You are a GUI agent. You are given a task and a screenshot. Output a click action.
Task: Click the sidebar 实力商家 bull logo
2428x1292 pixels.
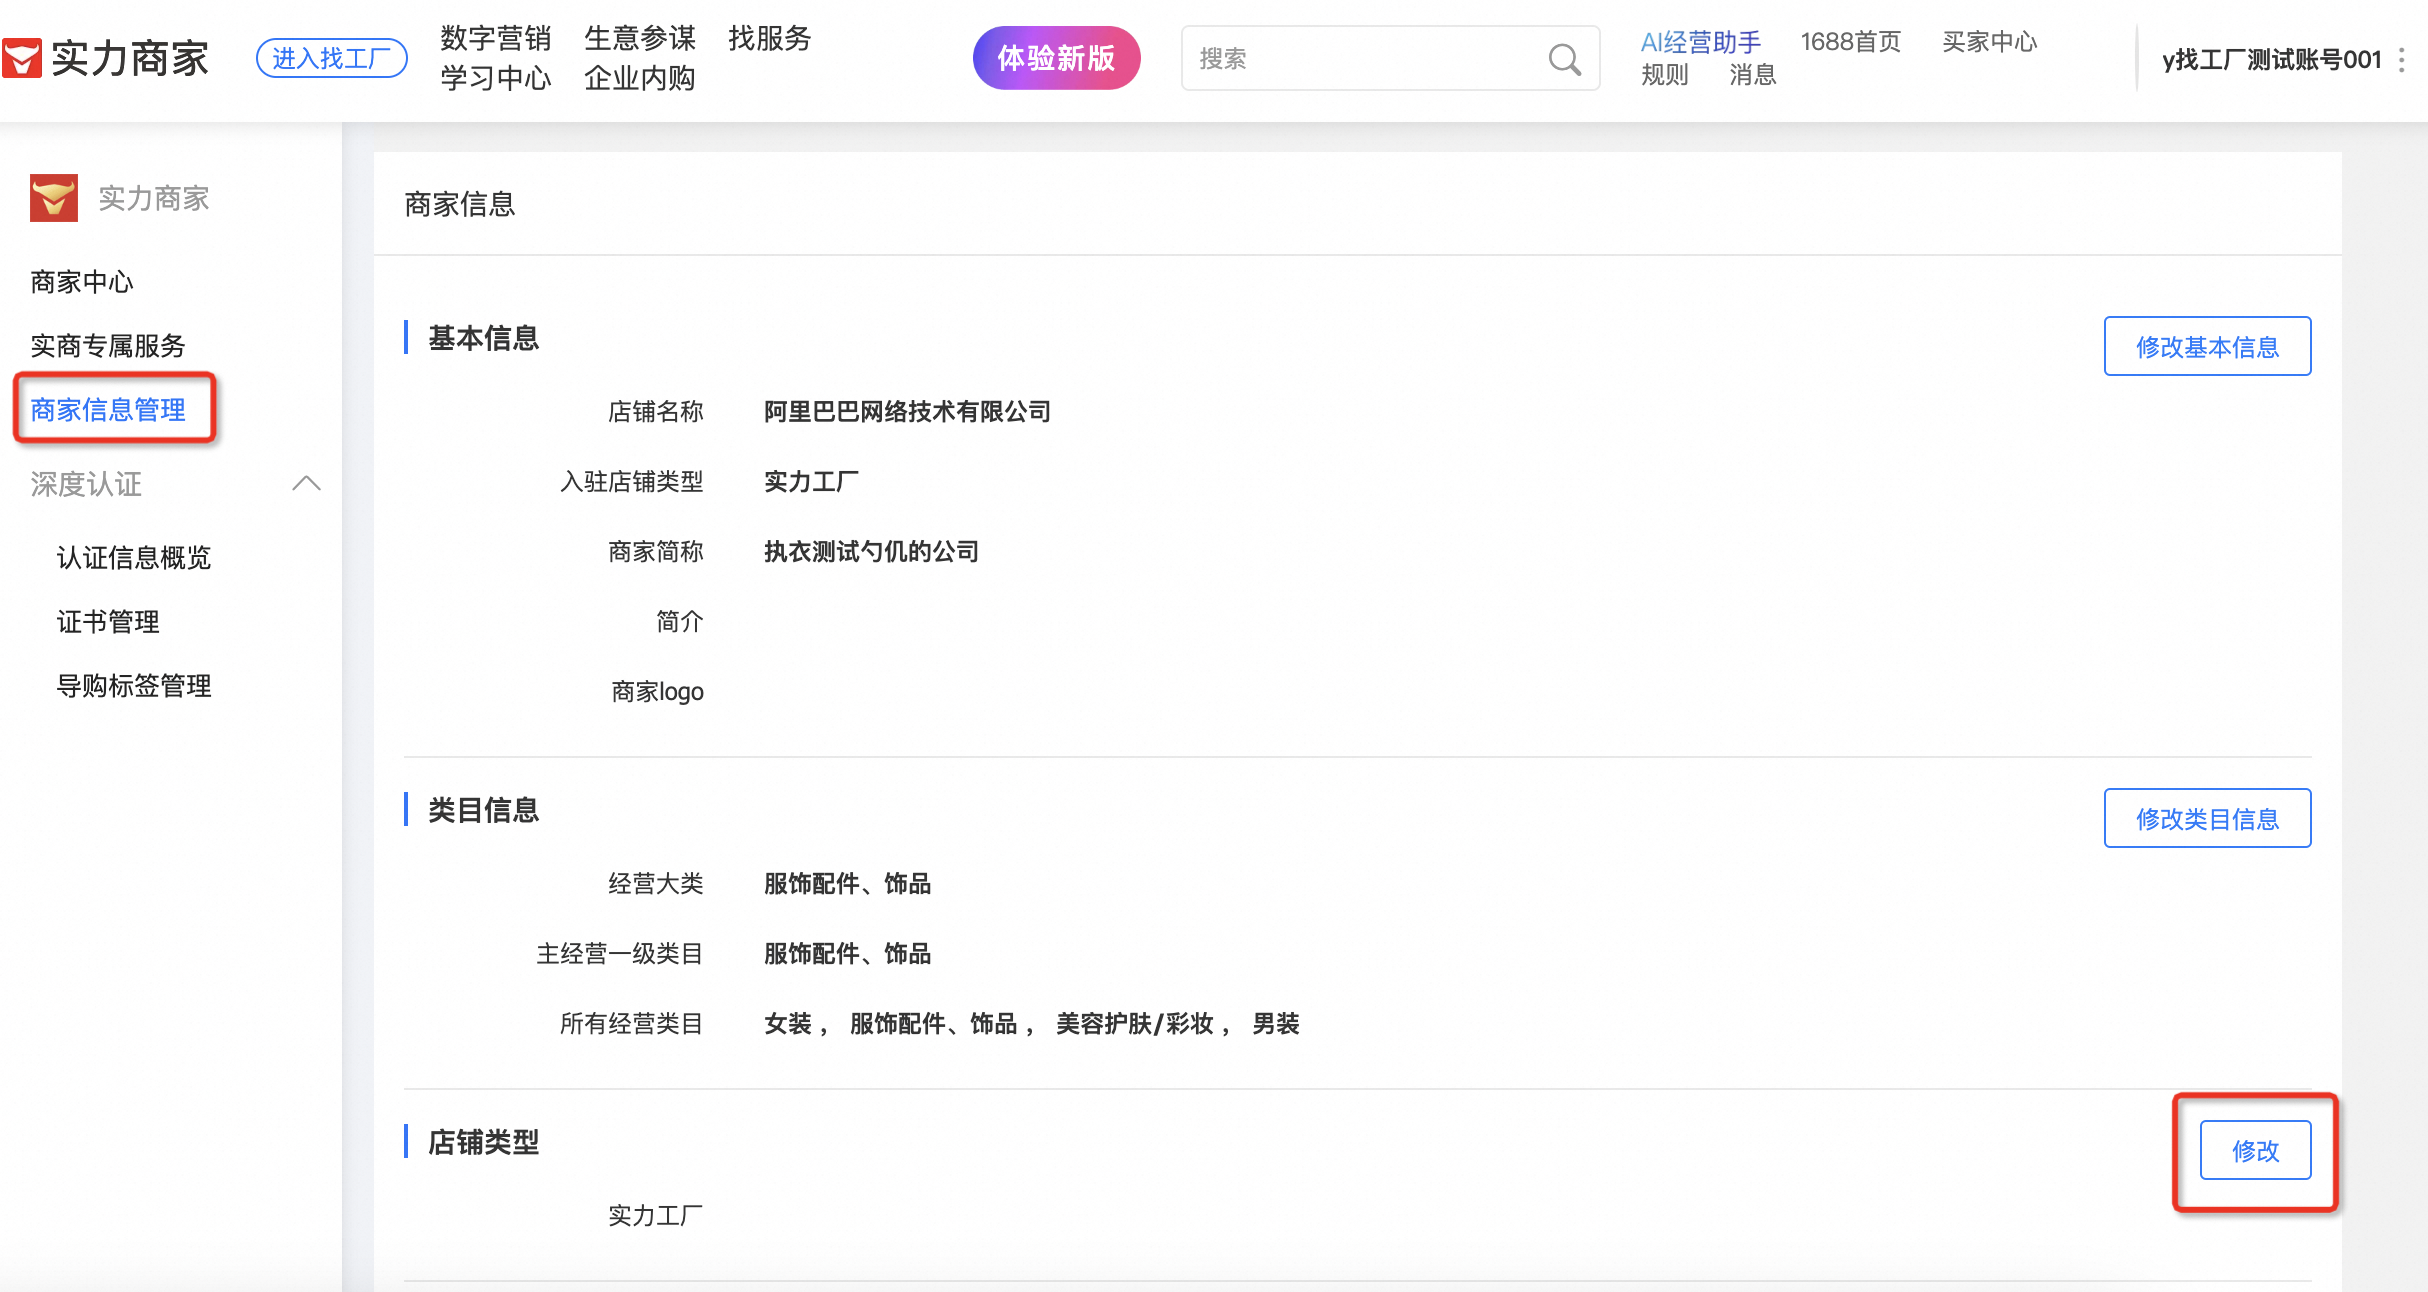point(54,198)
